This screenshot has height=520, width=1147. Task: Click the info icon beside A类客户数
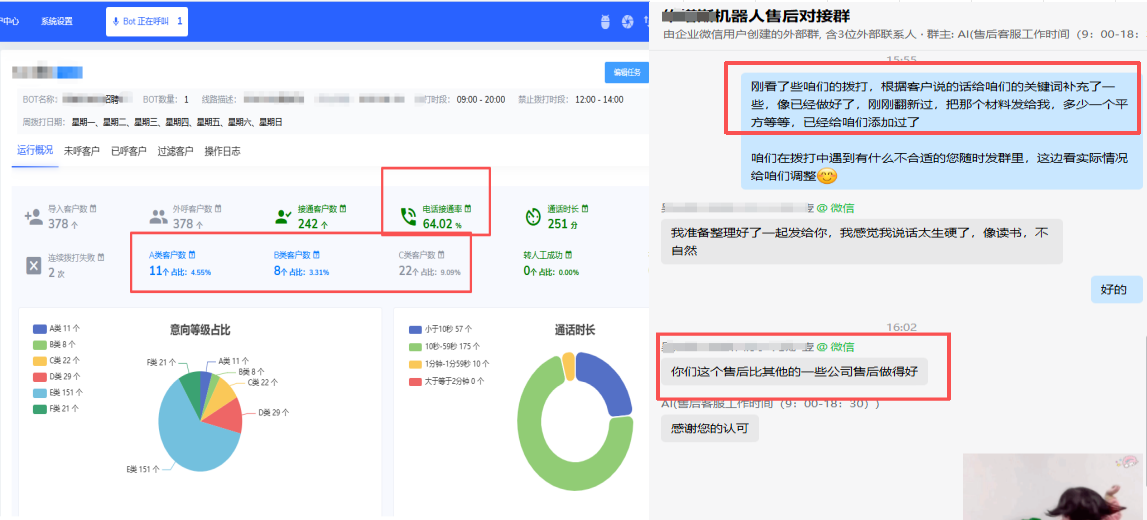(193, 255)
